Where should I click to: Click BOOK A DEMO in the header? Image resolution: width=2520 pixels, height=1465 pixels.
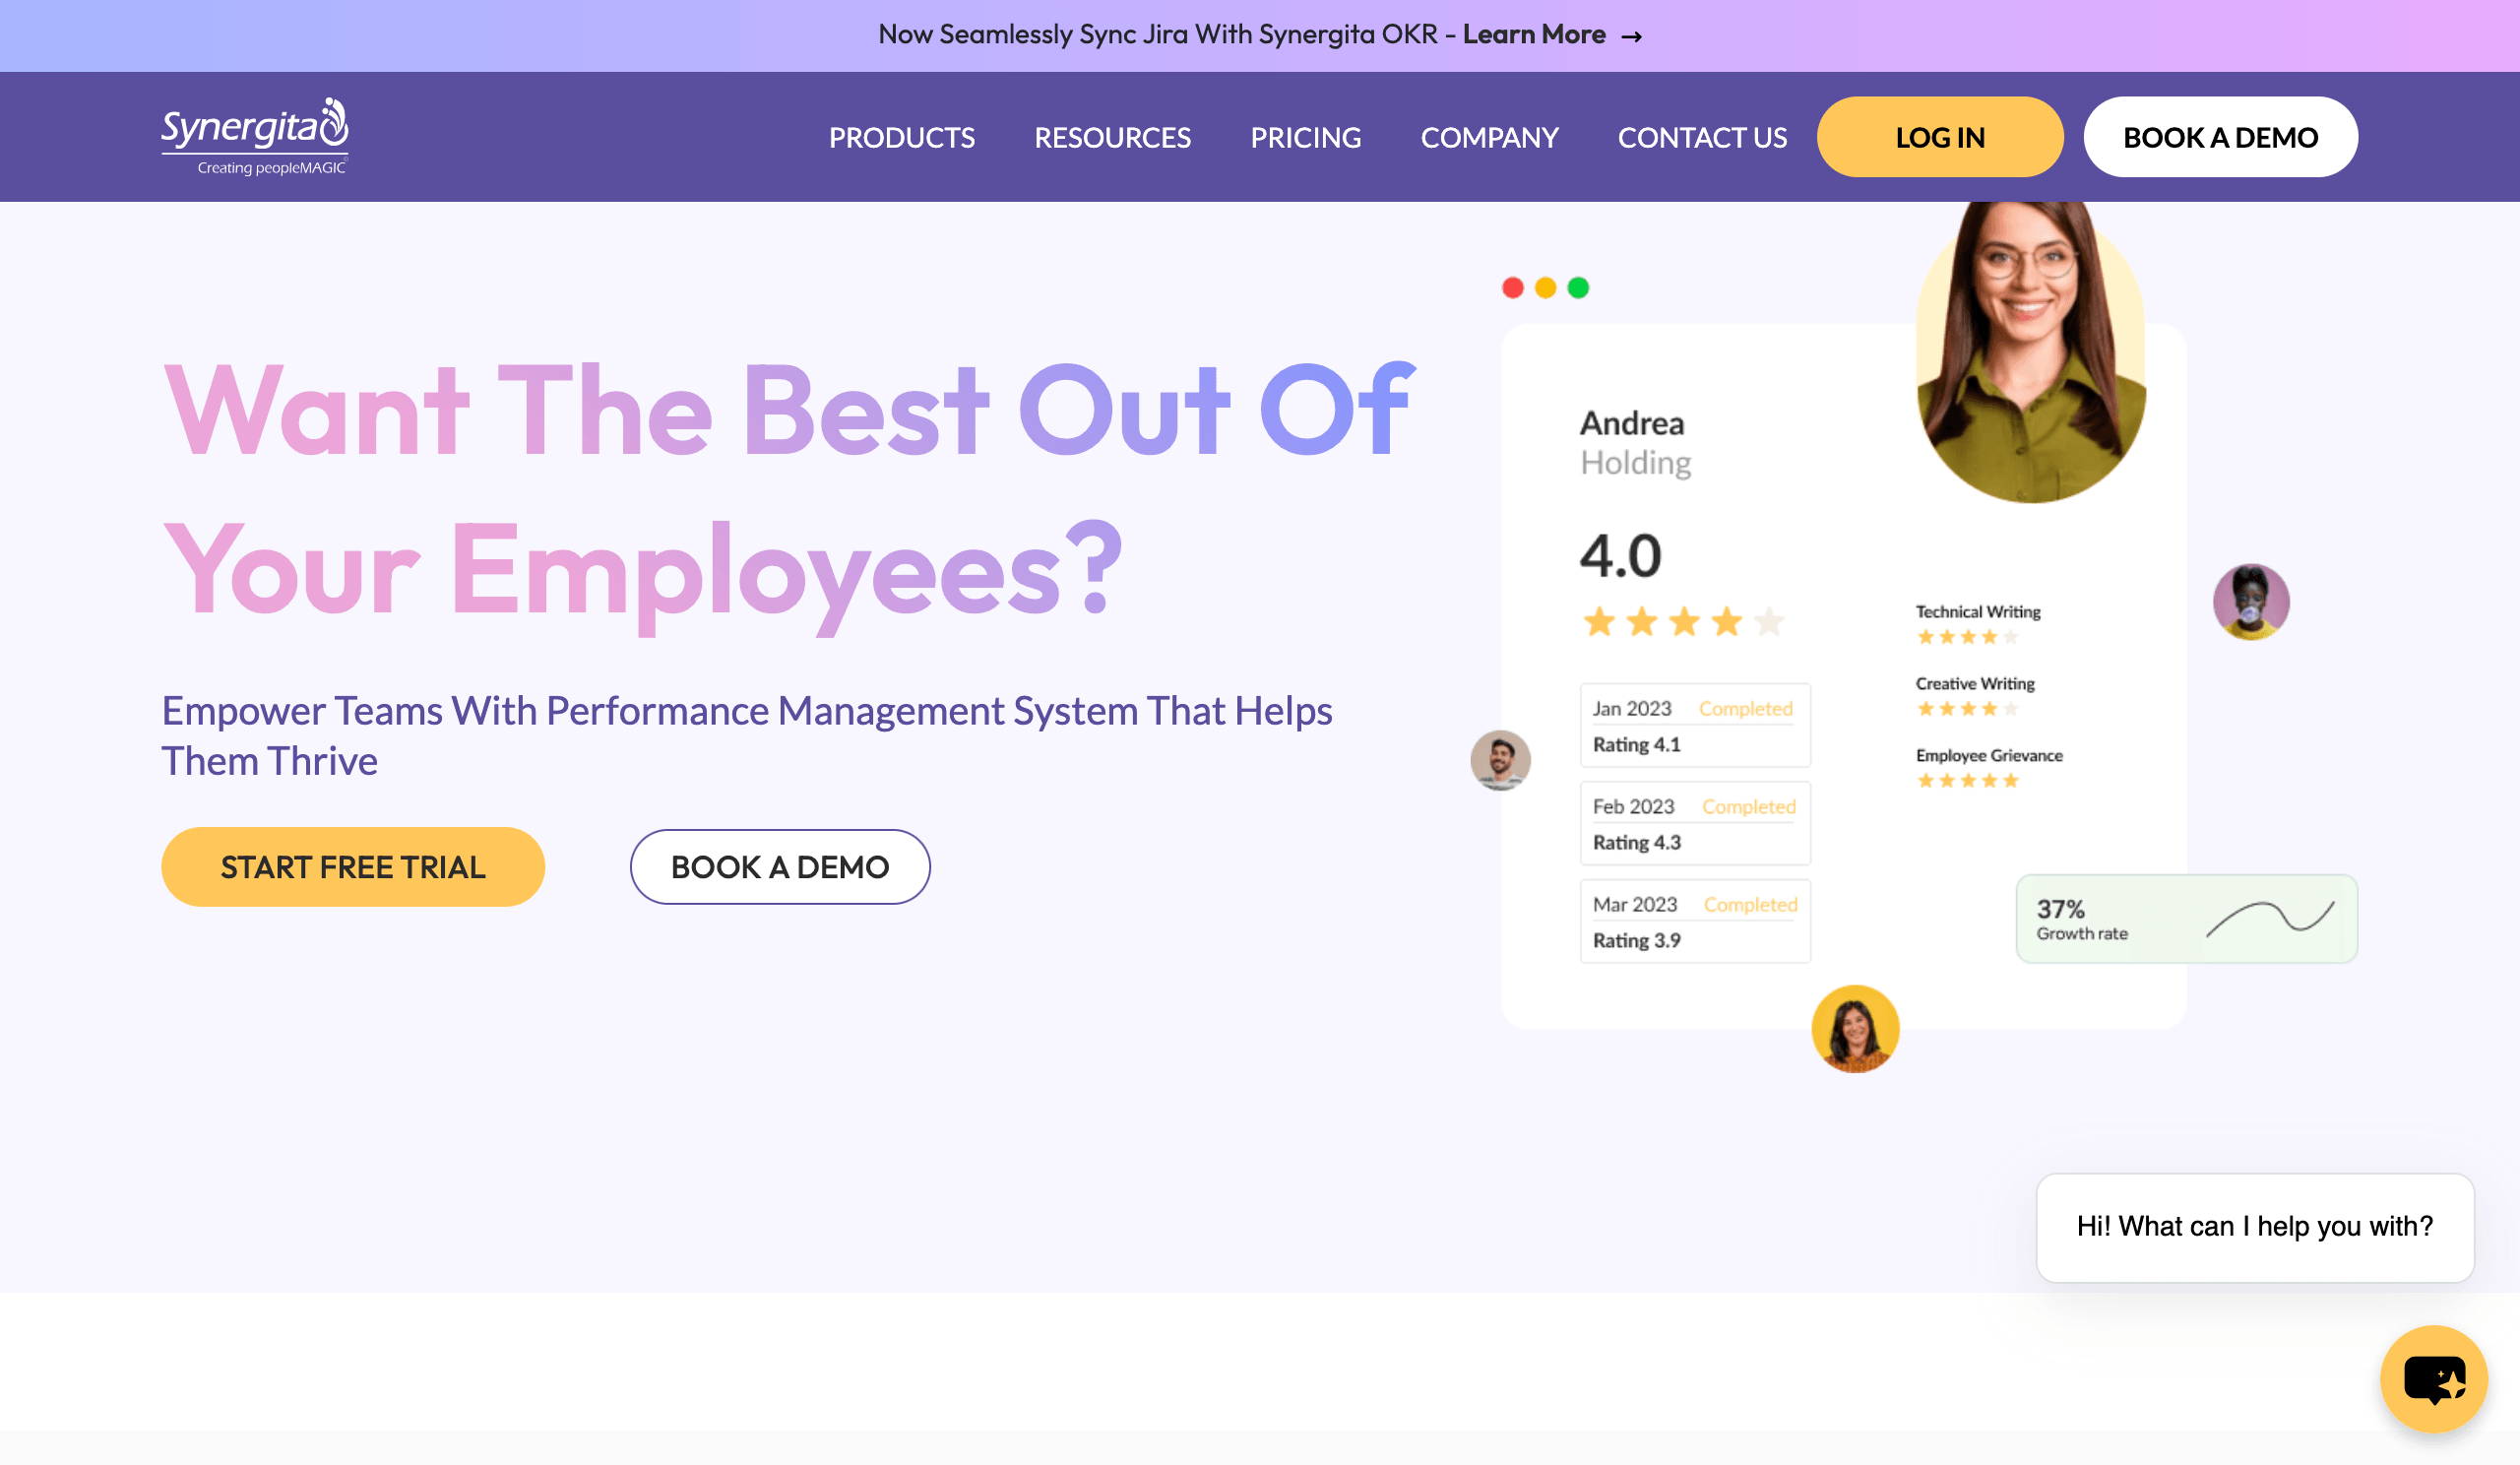pyautogui.click(x=2220, y=137)
